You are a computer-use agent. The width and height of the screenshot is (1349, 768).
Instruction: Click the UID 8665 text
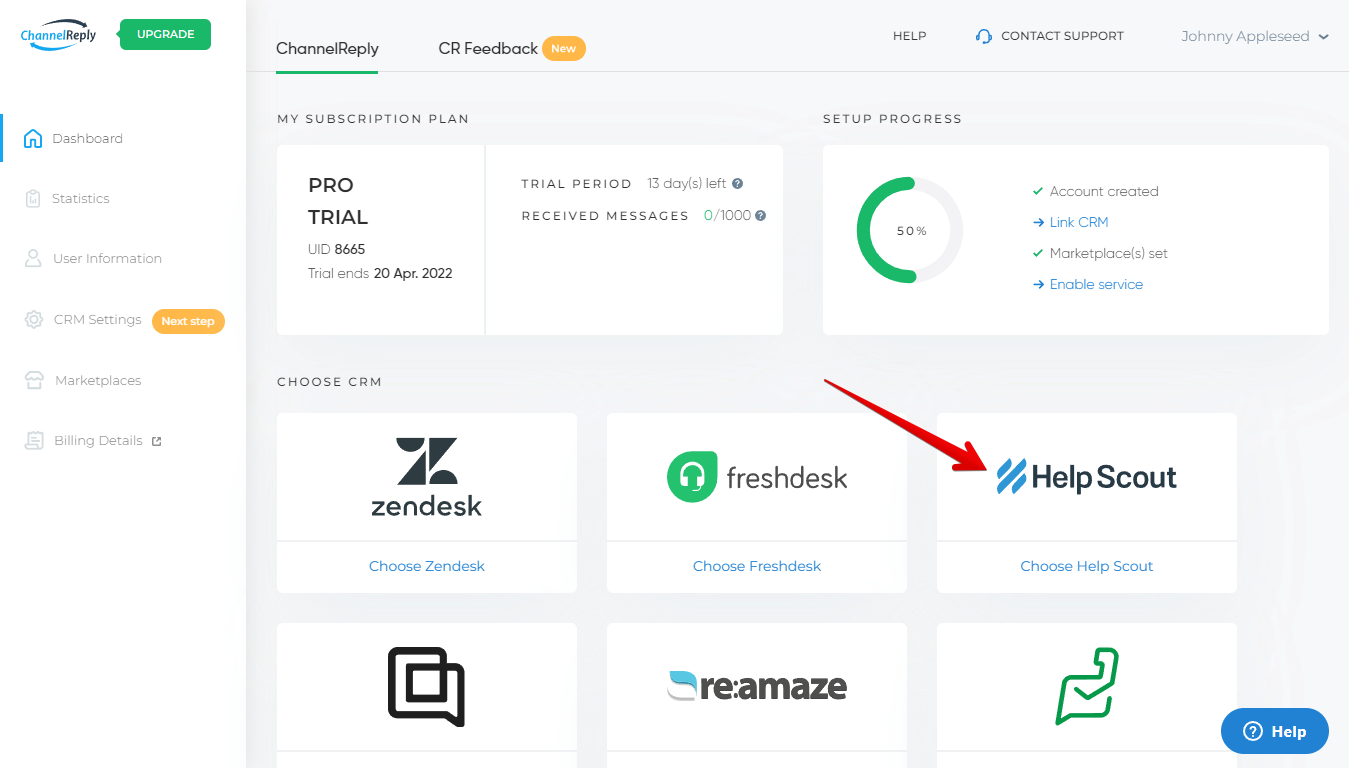tap(337, 249)
